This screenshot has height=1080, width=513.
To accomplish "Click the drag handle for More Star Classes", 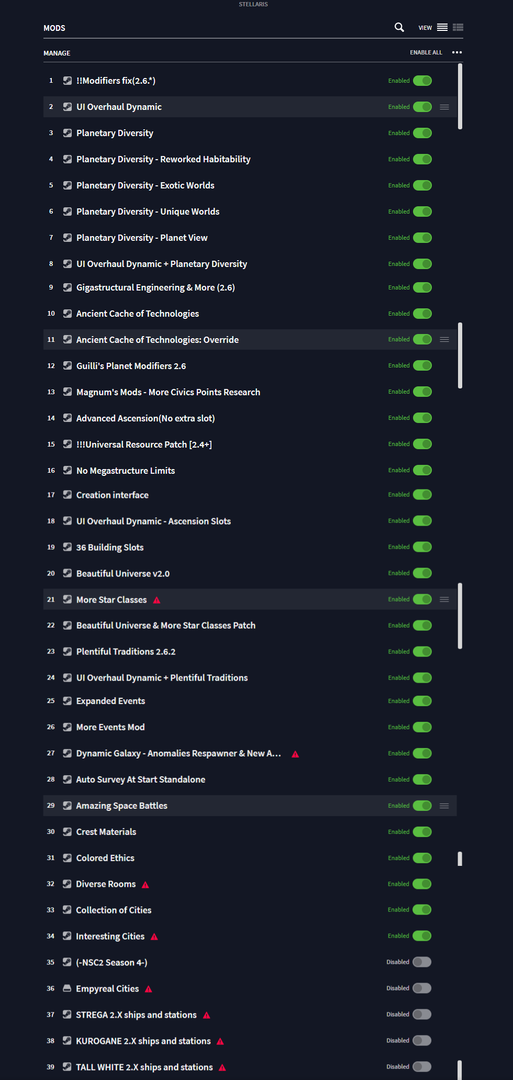I will pyautogui.click(x=444, y=599).
